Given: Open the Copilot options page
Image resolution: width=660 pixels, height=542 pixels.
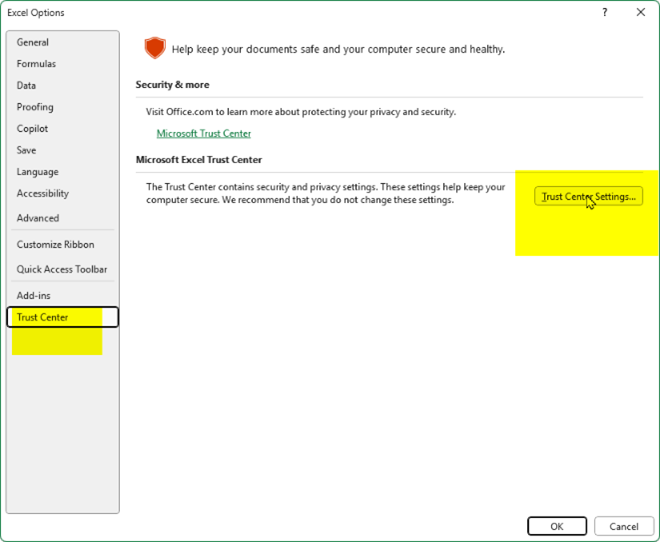Looking at the screenshot, I should 32,129.
